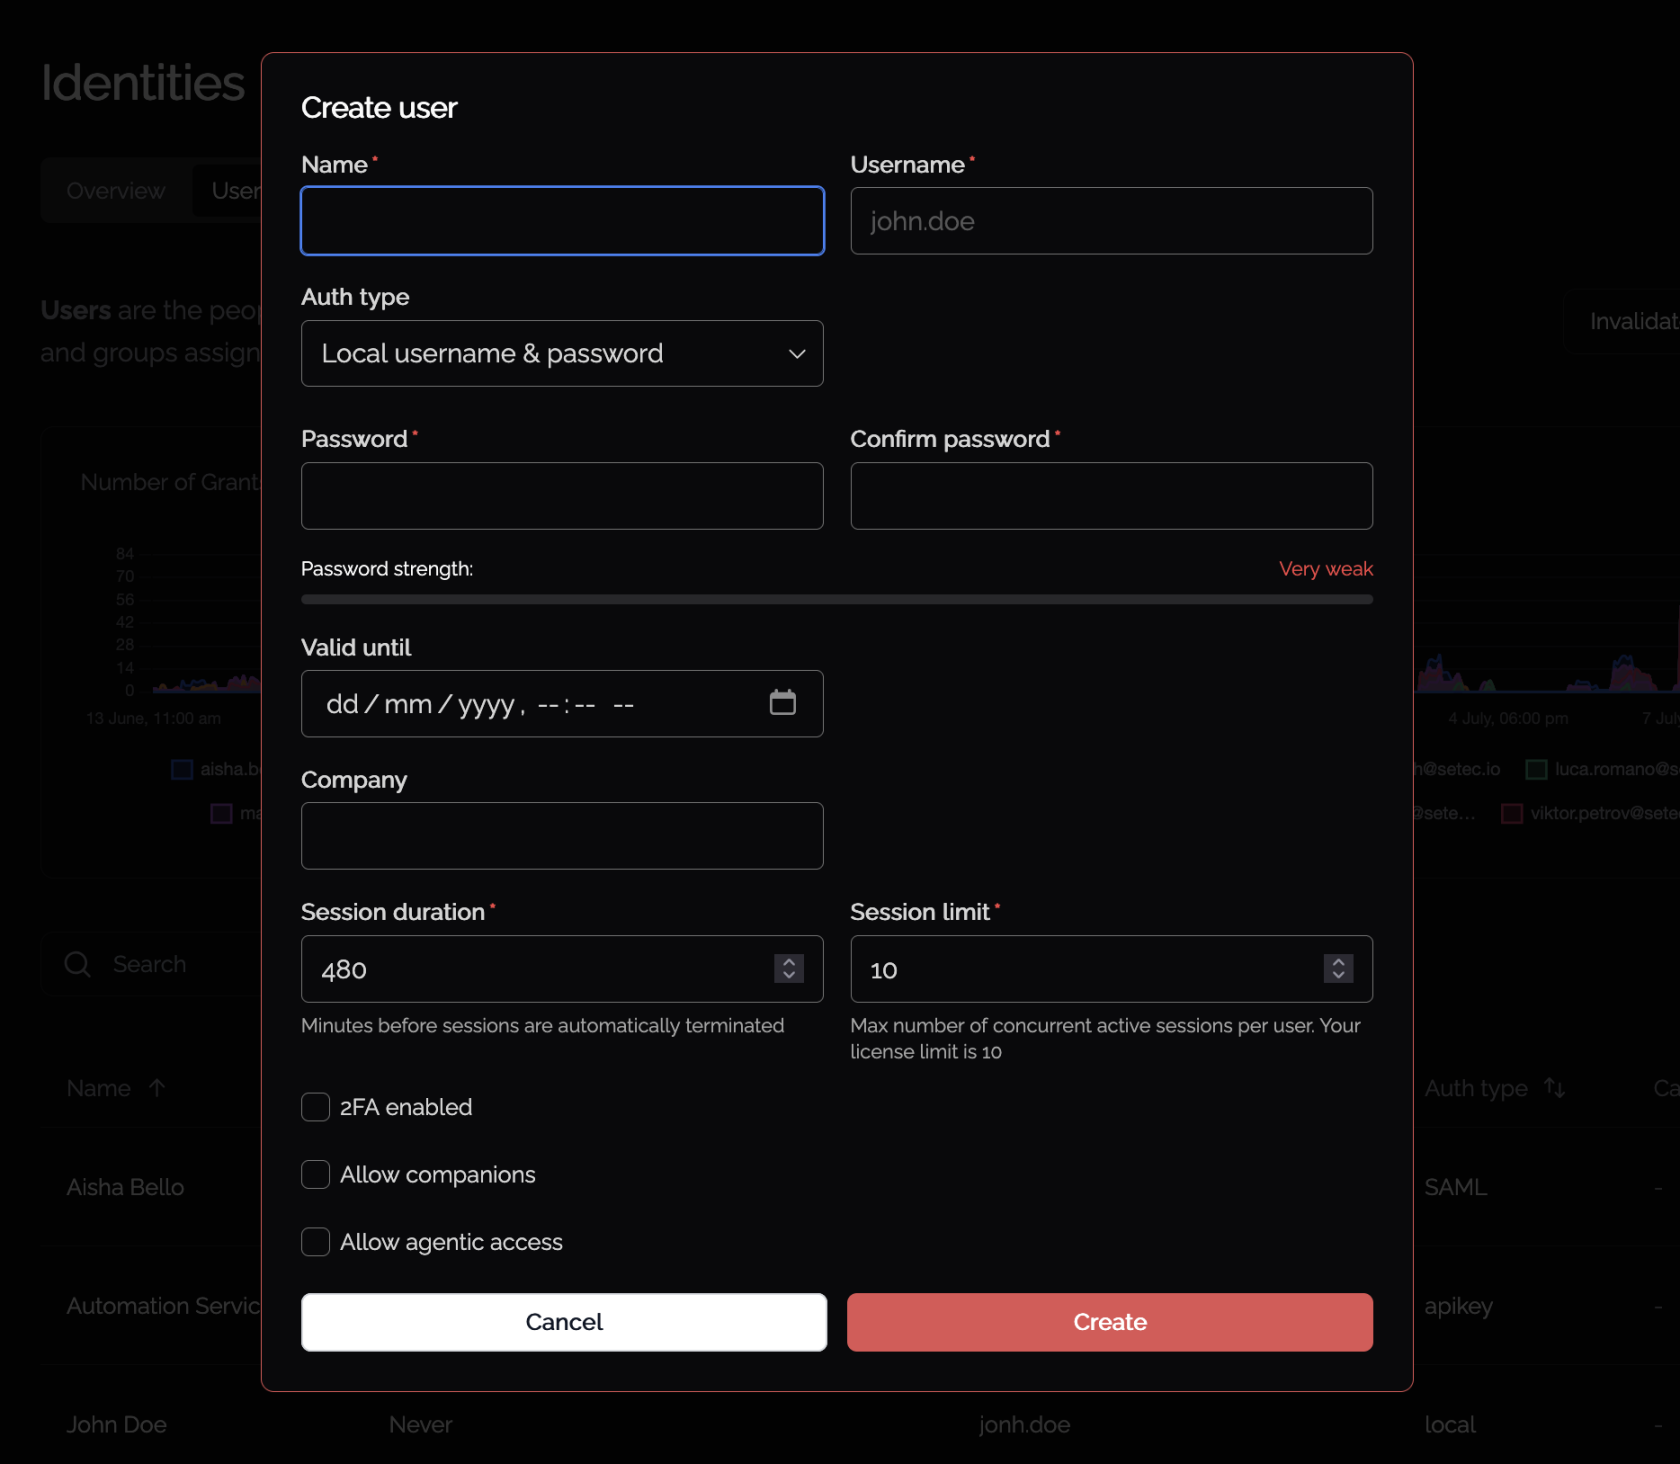
Task: Focus the Username input field
Action: click(1111, 221)
